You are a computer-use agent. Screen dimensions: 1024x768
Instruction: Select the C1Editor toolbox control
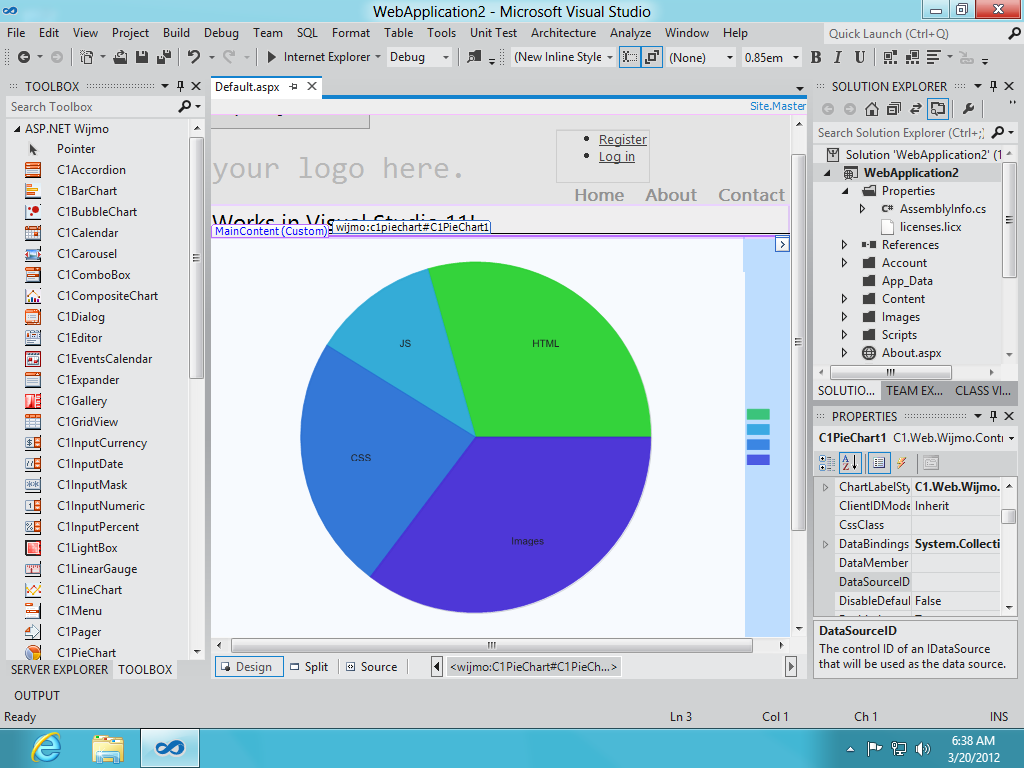click(x=79, y=338)
